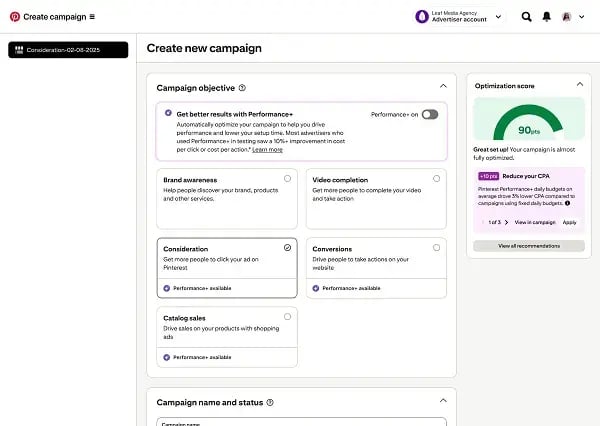This screenshot has height=426, width=600.
Task: Click the Pinterest logo icon
Action: click(15, 17)
